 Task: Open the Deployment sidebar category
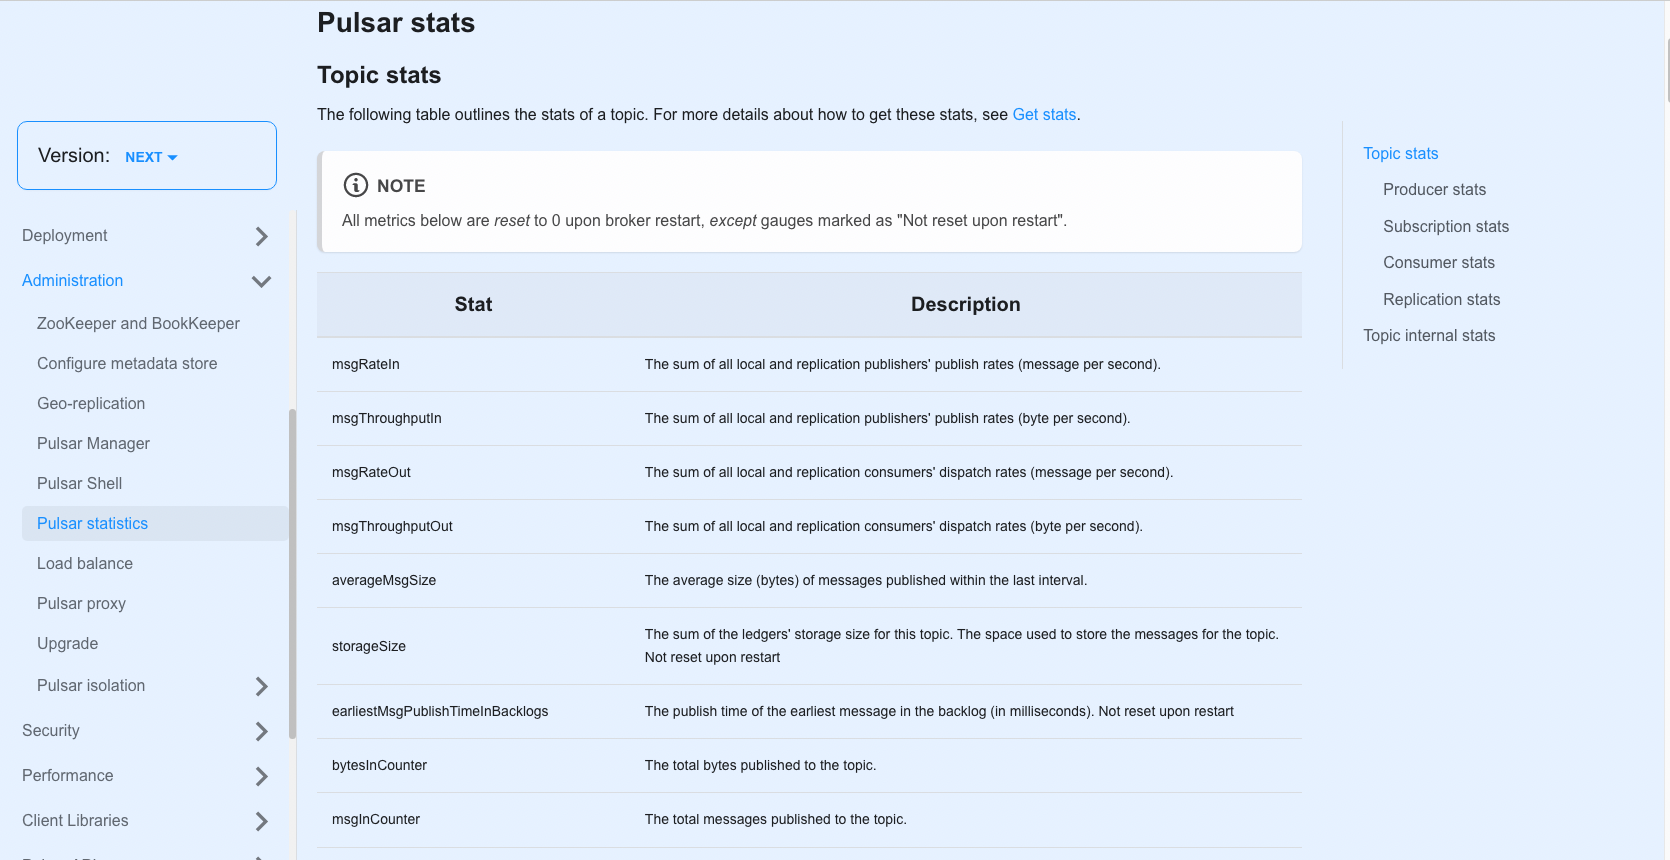65,236
